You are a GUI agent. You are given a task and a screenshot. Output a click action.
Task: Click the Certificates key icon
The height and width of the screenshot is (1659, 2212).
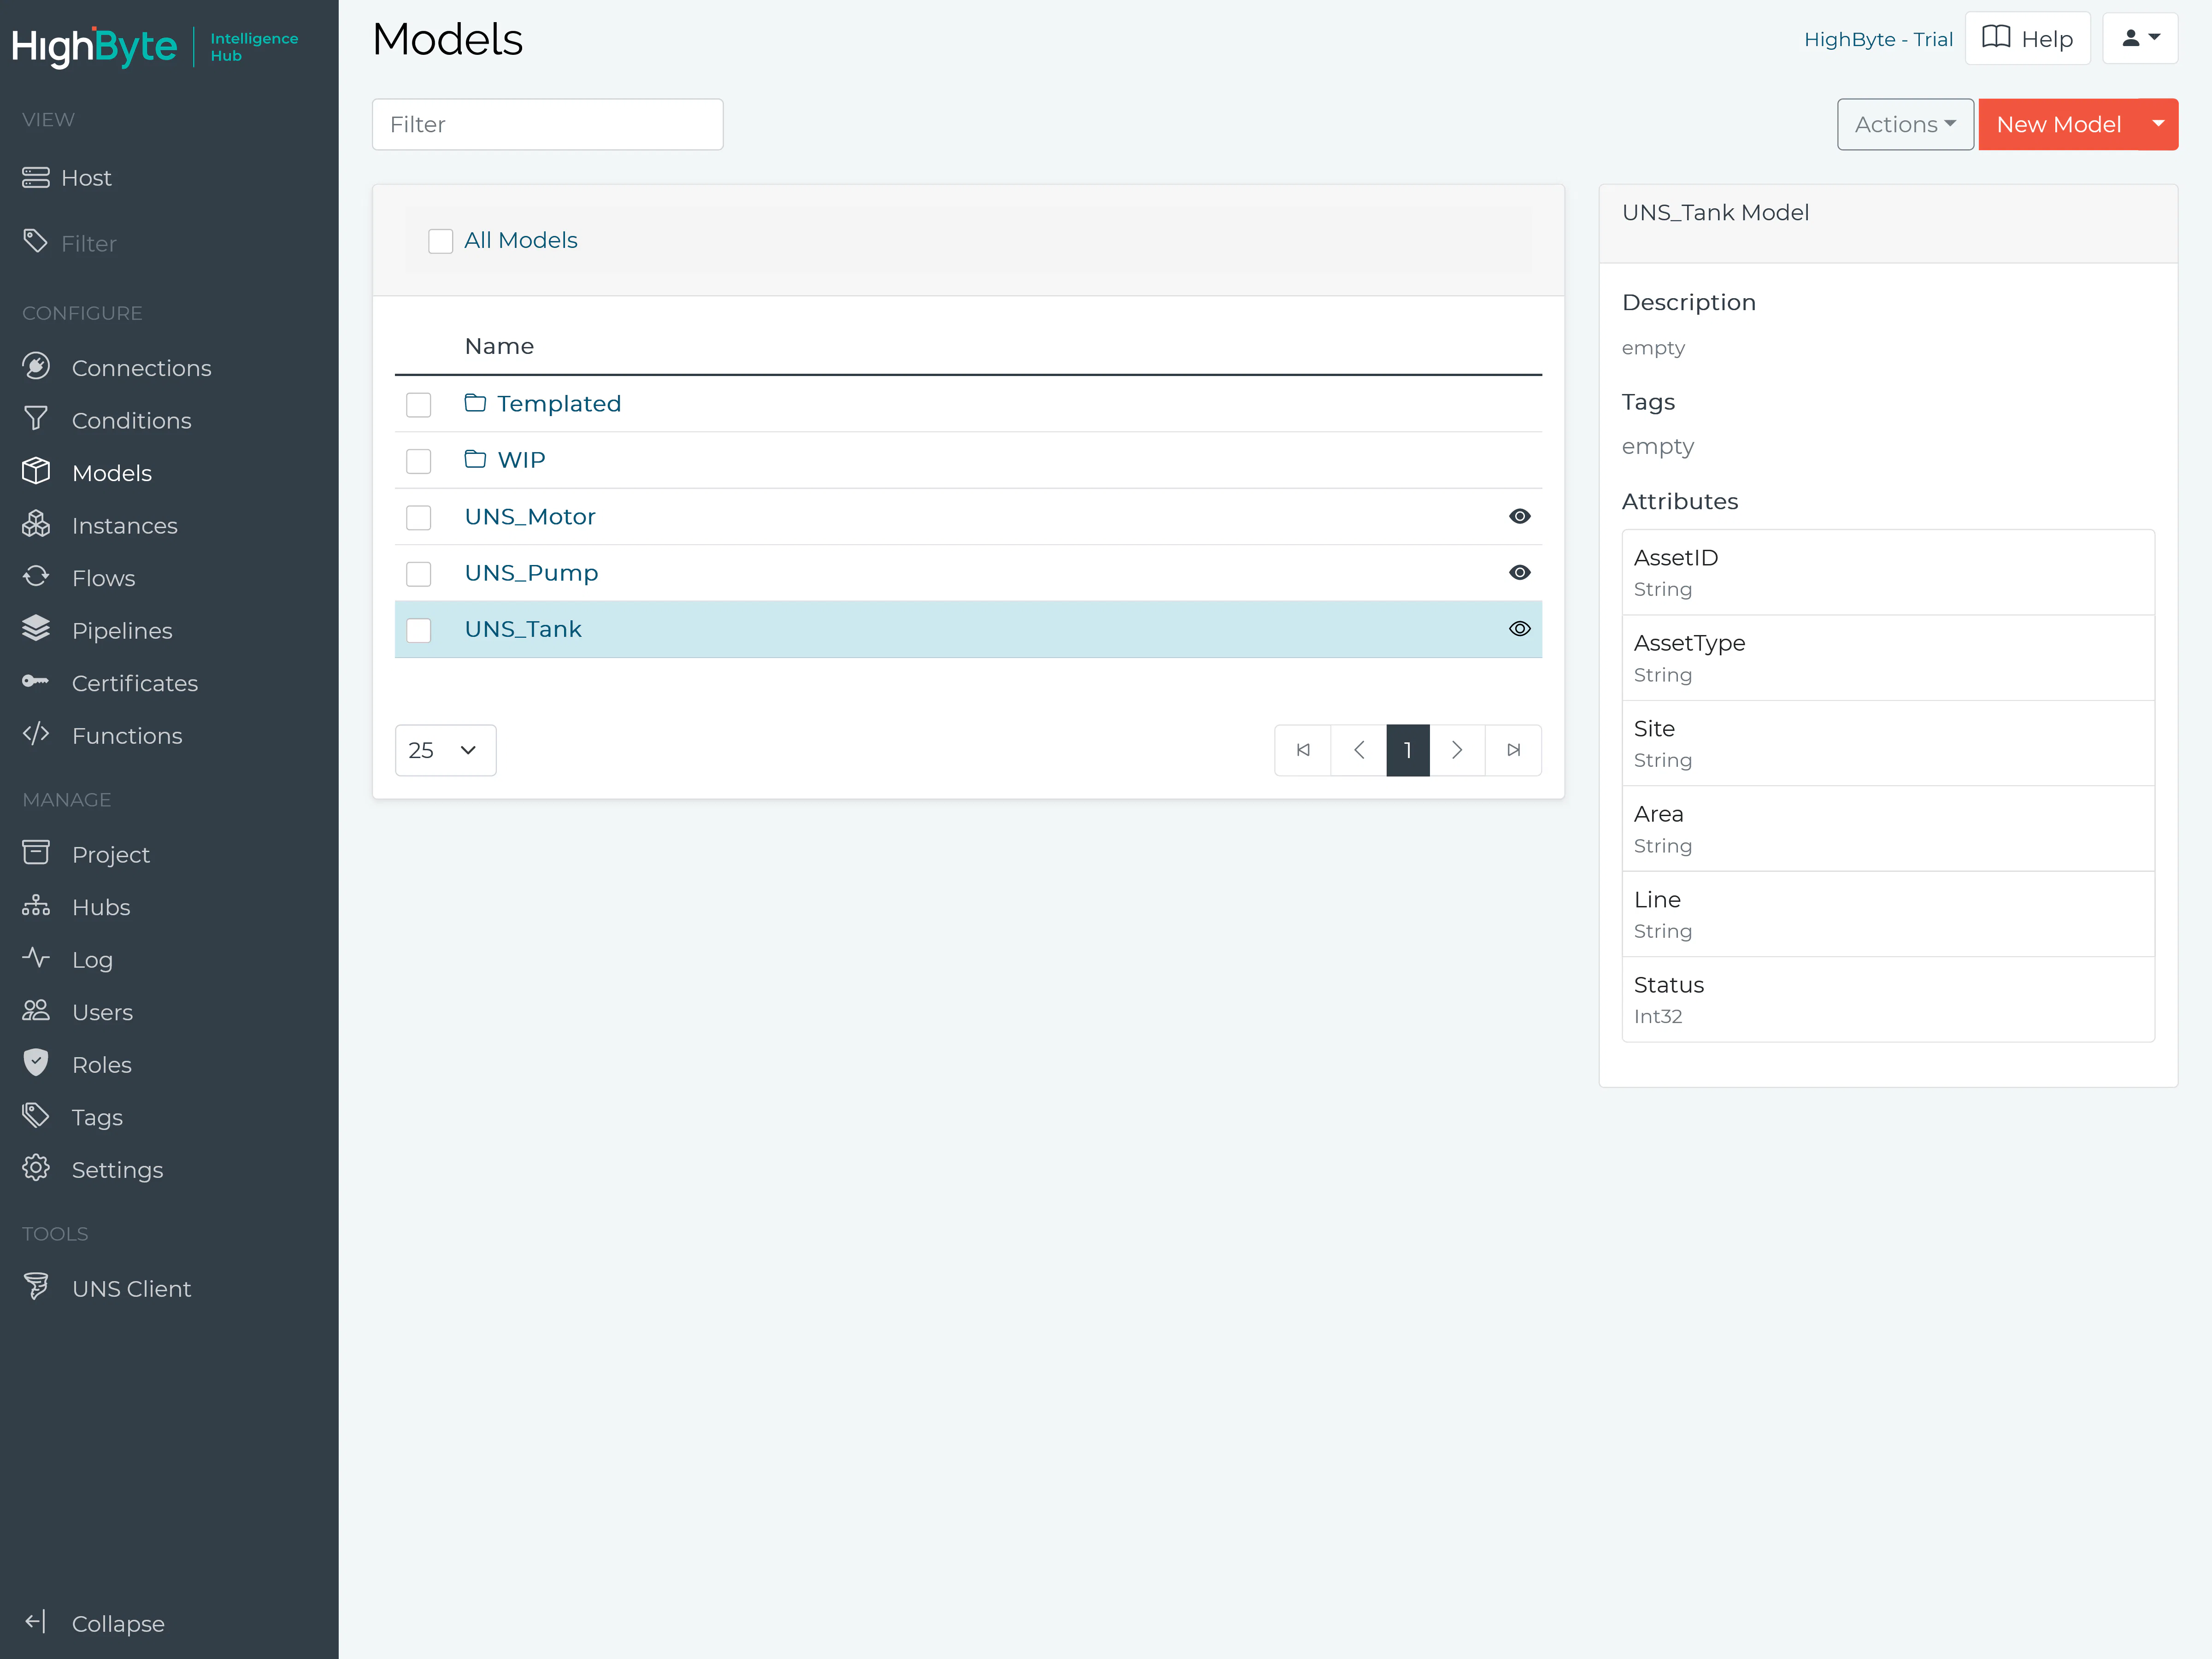tap(36, 682)
